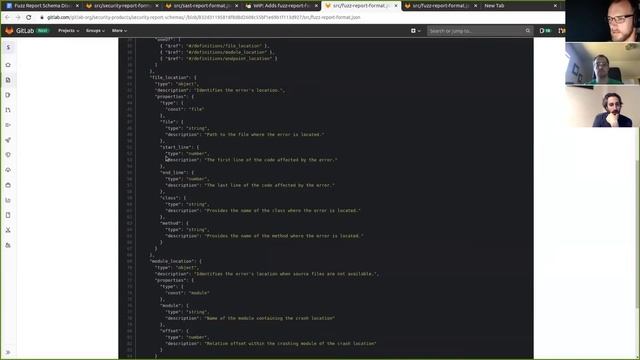Click the browser forward button
This screenshot has width=640, height=360.
(x=18, y=18)
